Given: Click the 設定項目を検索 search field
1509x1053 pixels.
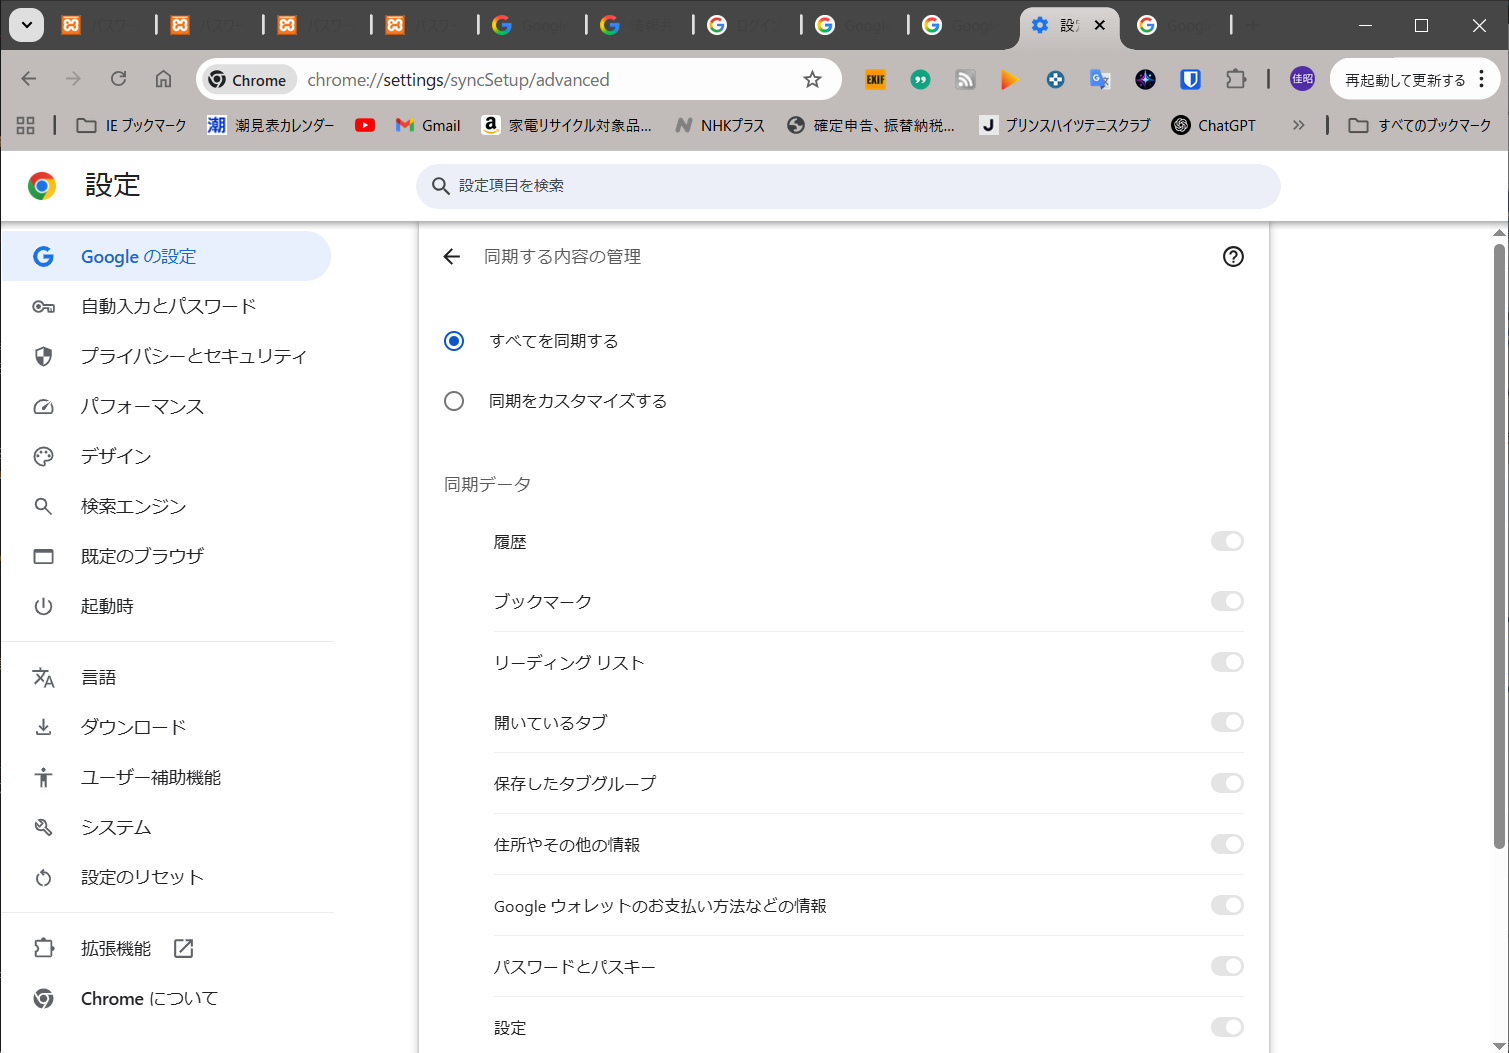Looking at the screenshot, I should point(848,186).
